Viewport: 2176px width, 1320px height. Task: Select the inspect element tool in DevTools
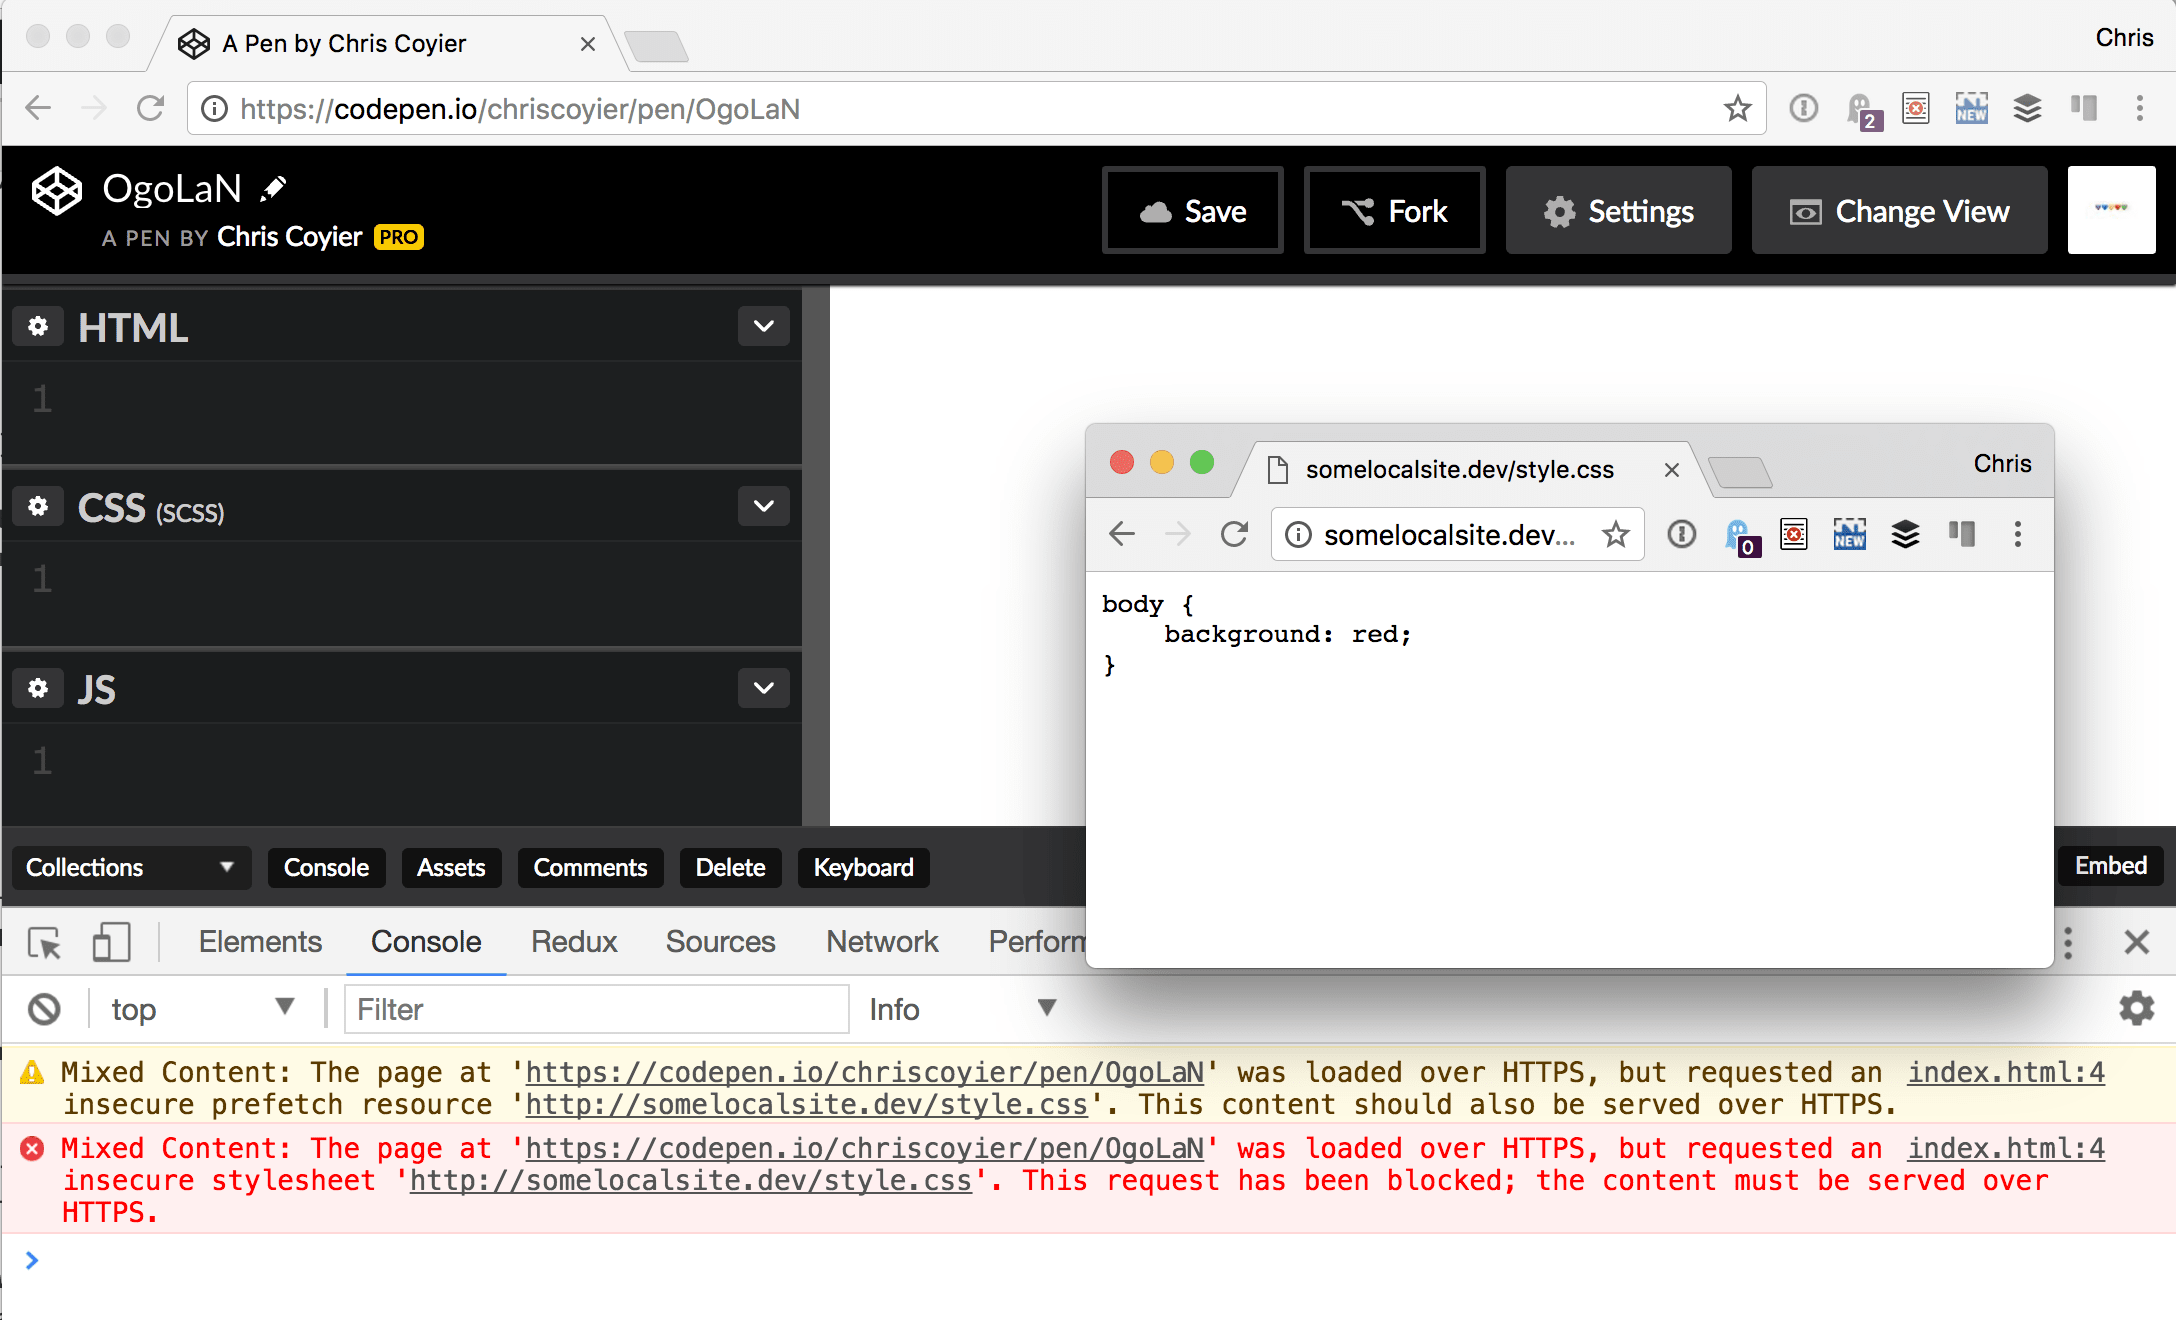pyautogui.click(x=42, y=941)
